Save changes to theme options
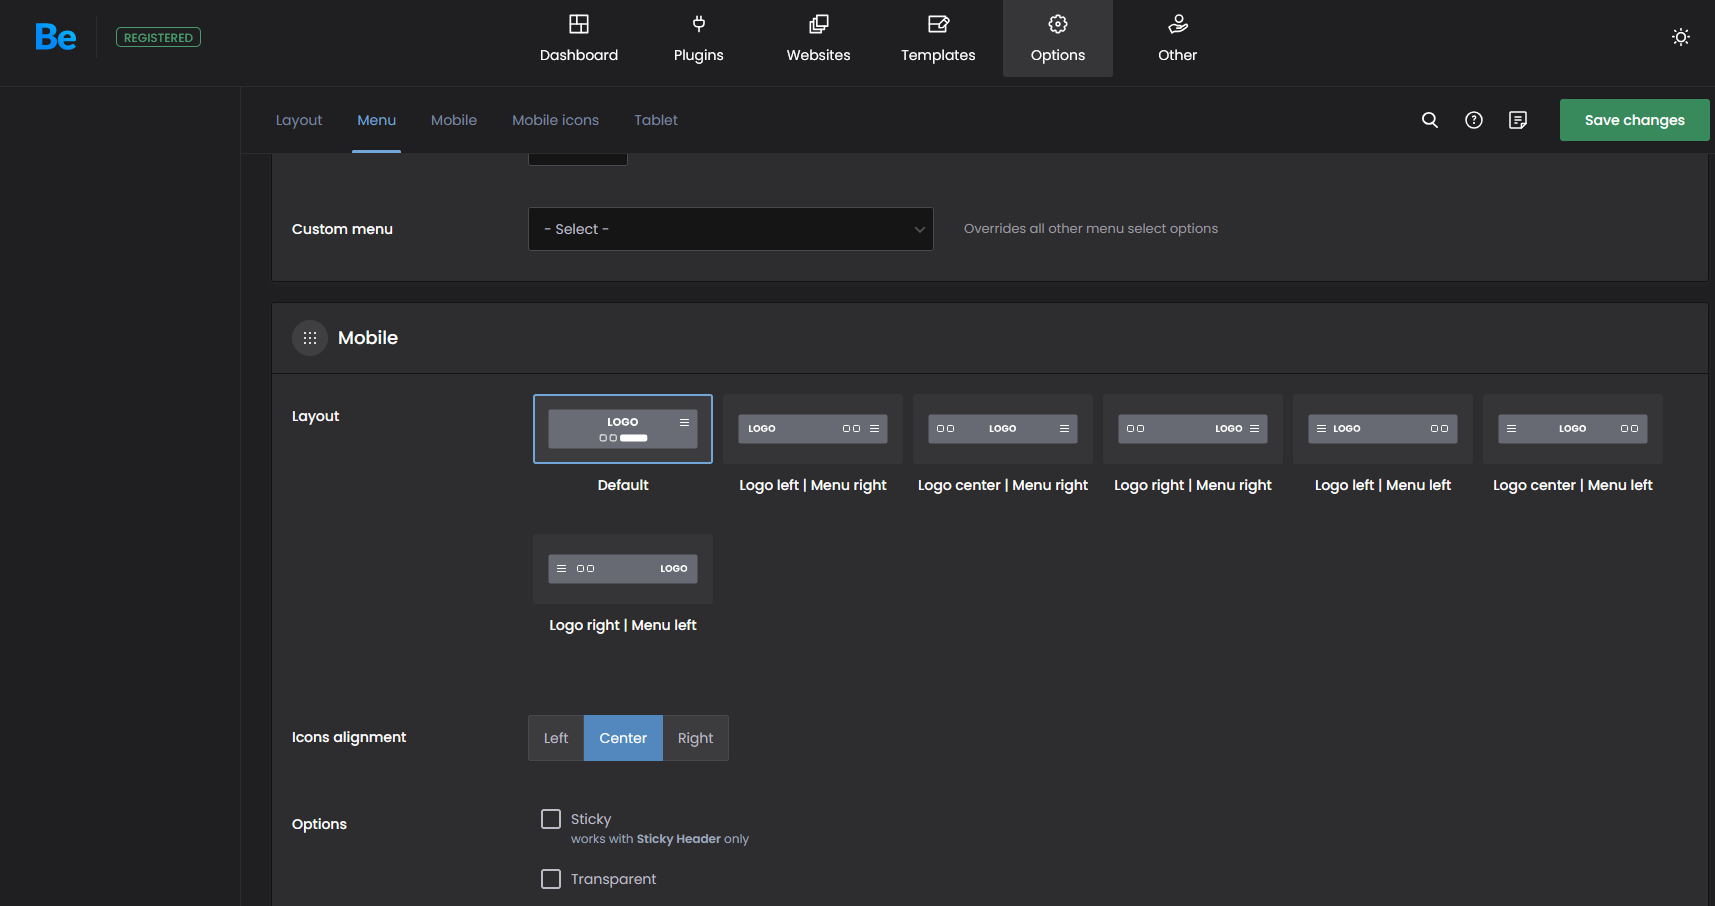 (x=1634, y=120)
